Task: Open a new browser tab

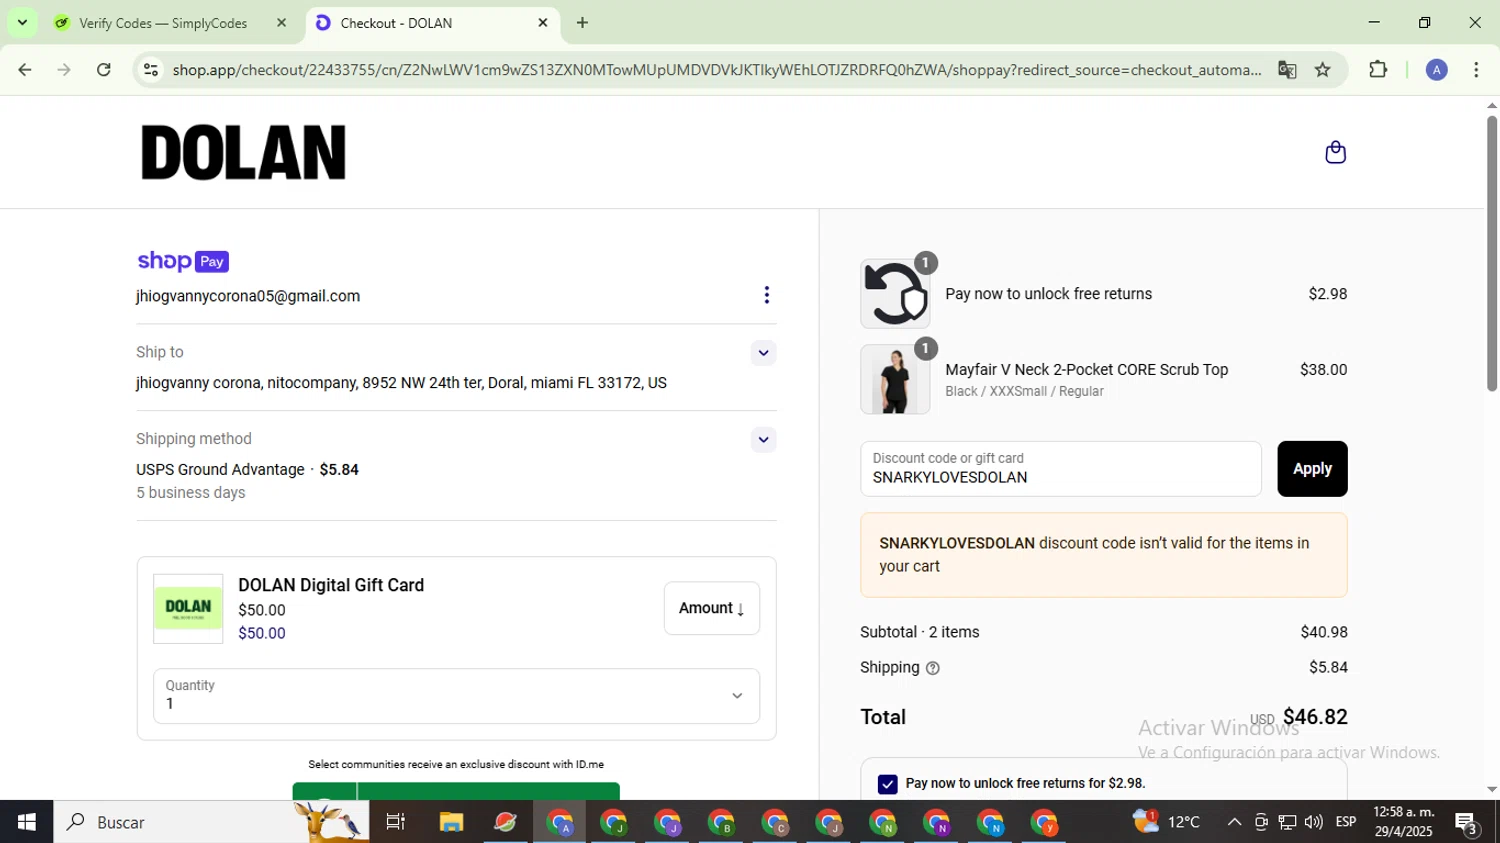Action: click(x=582, y=22)
